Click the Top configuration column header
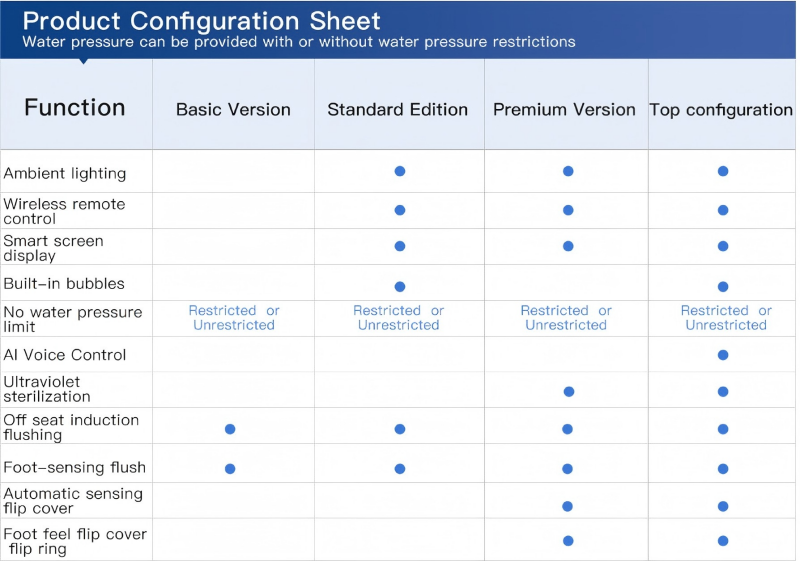The height and width of the screenshot is (561, 800). click(722, 110)
